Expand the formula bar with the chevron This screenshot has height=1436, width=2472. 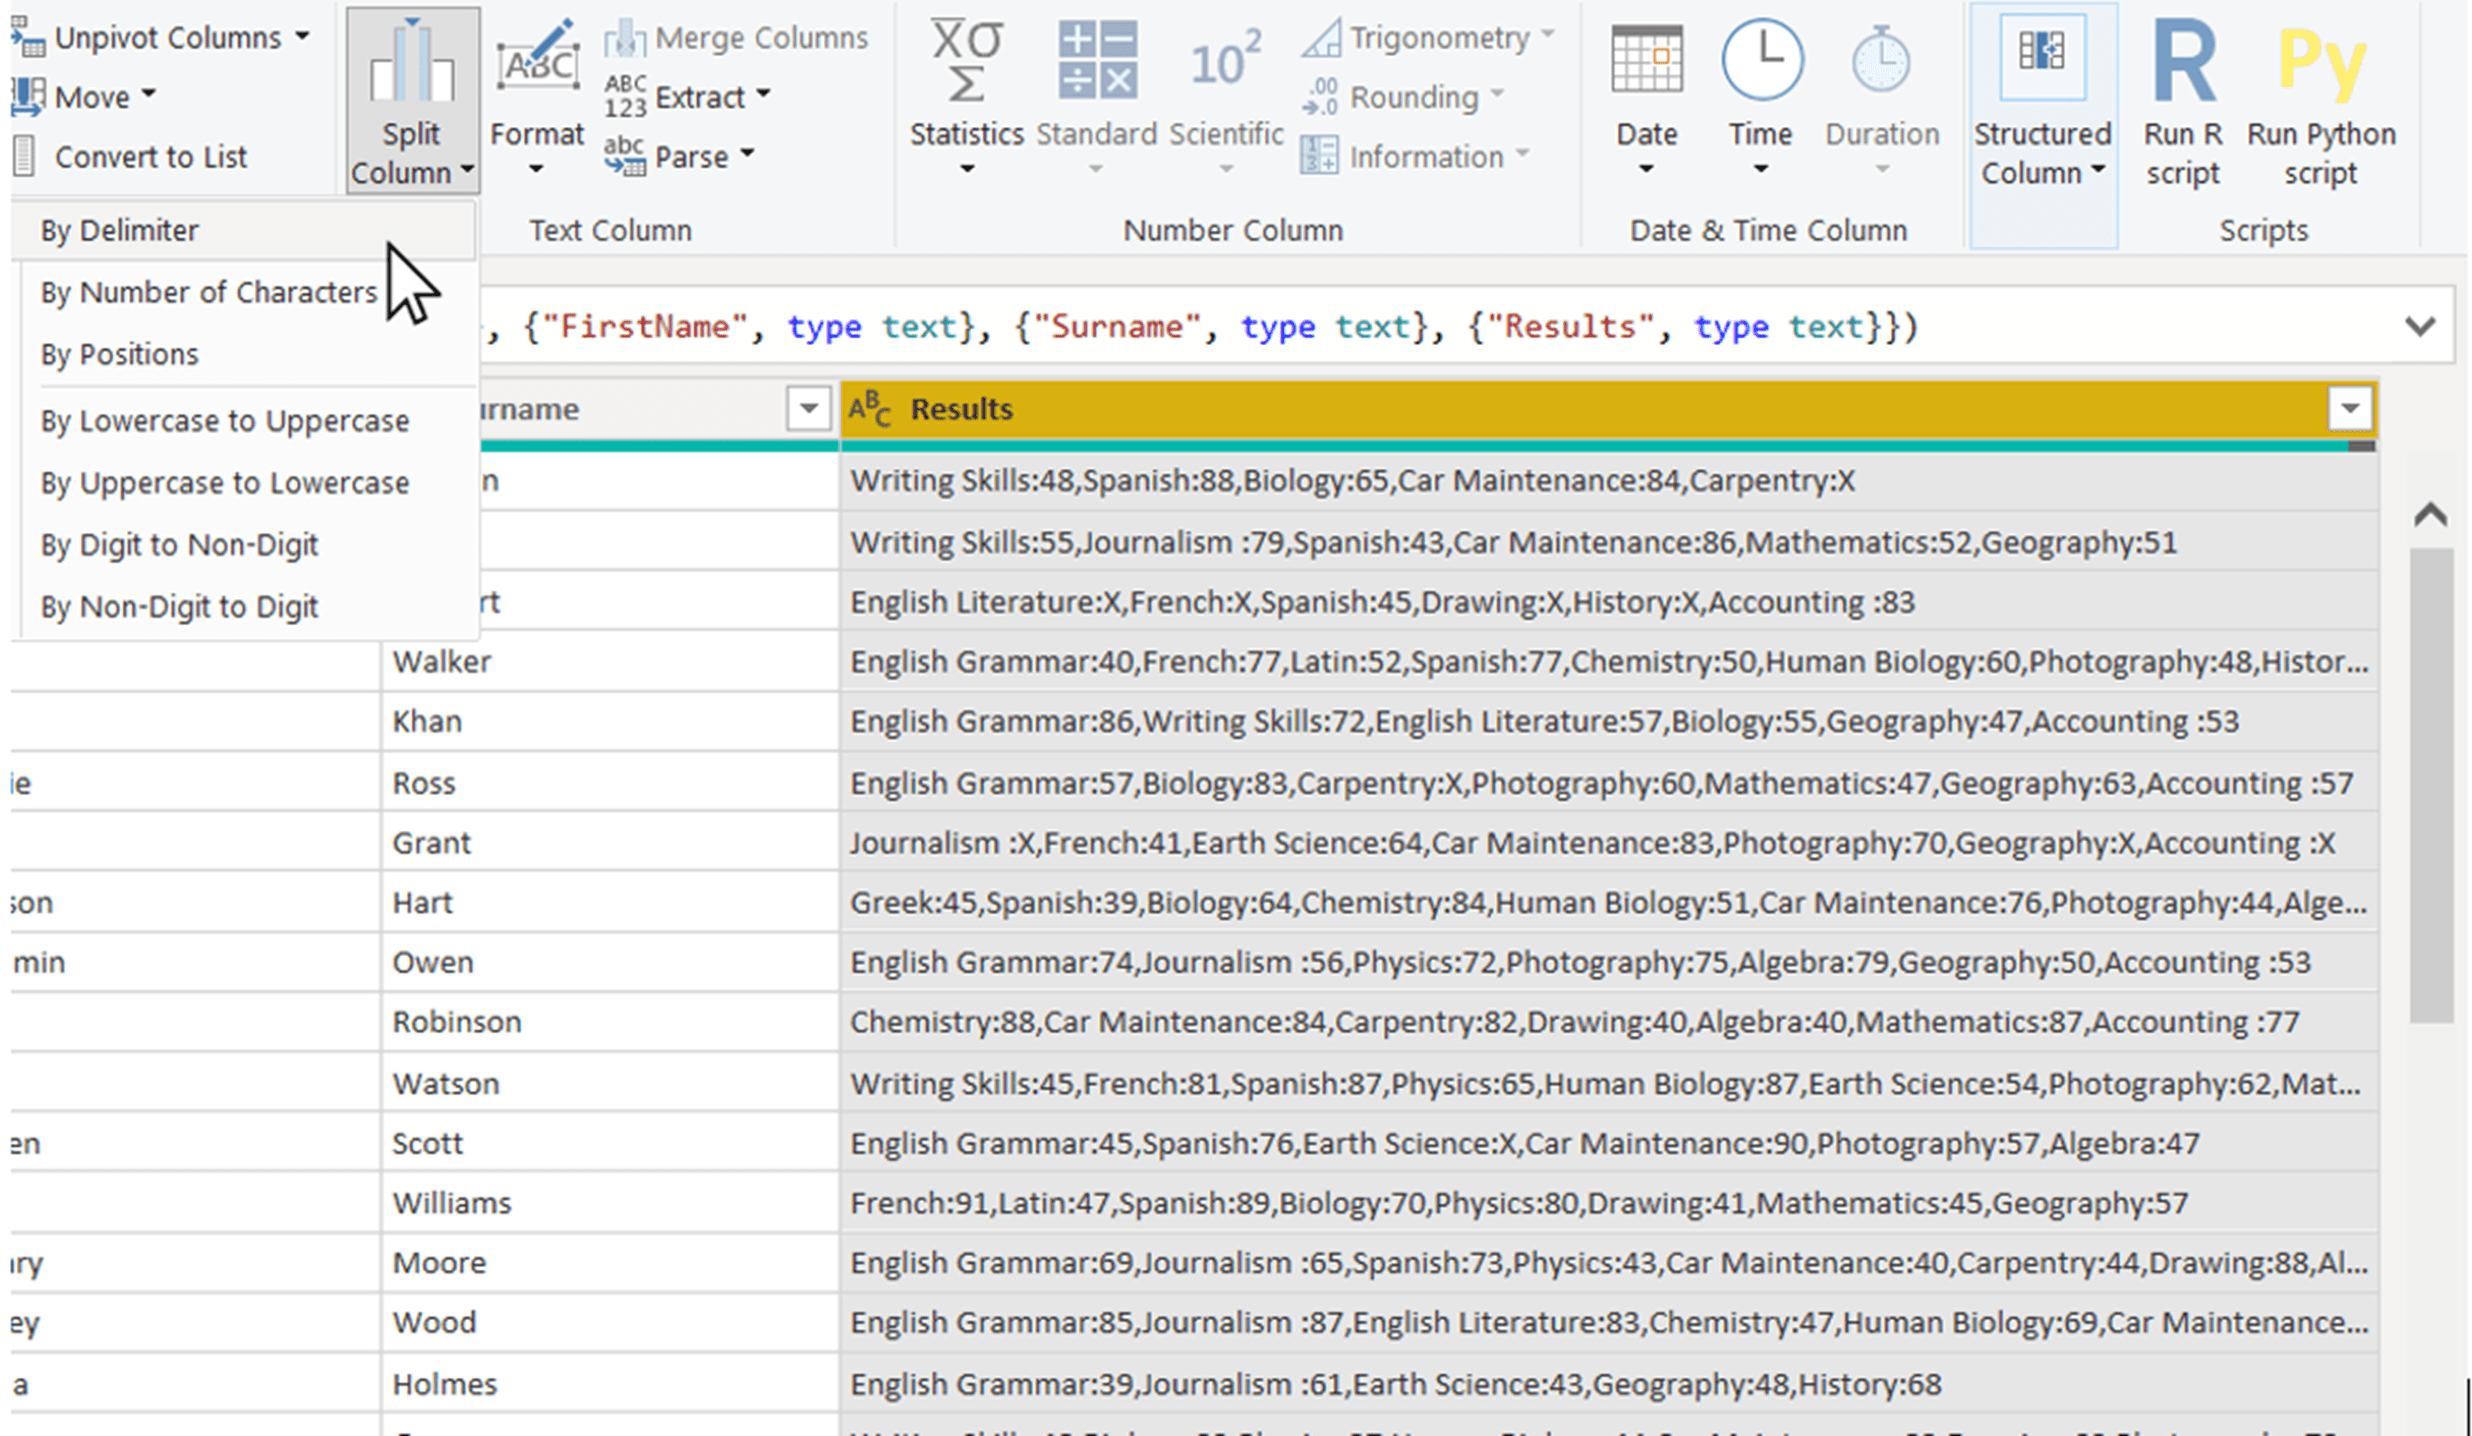pos(2420,325)
